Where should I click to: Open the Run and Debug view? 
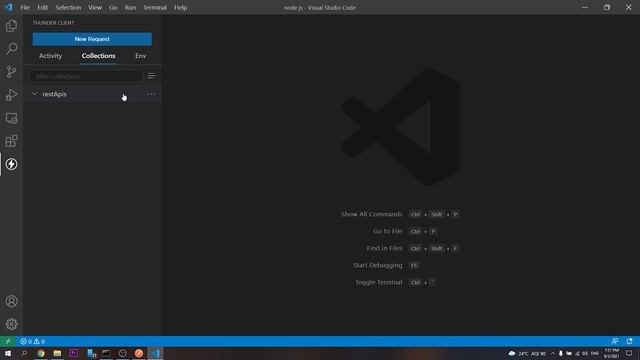pyautogui.click(x=11, y=95)
